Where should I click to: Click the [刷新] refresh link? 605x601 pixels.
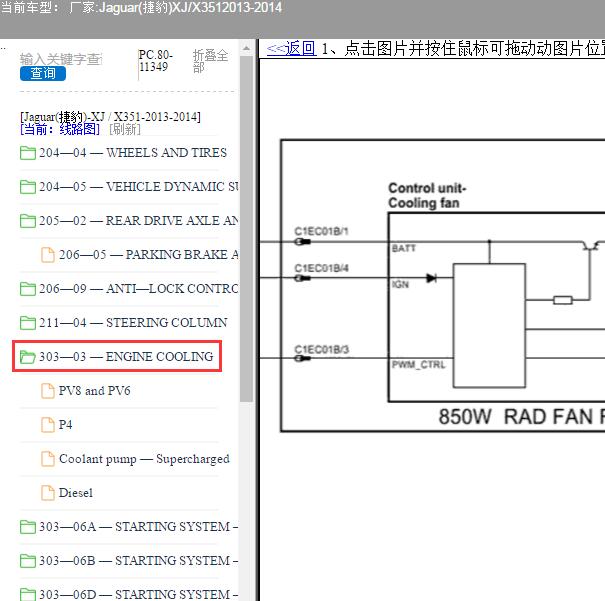[125, 129]
